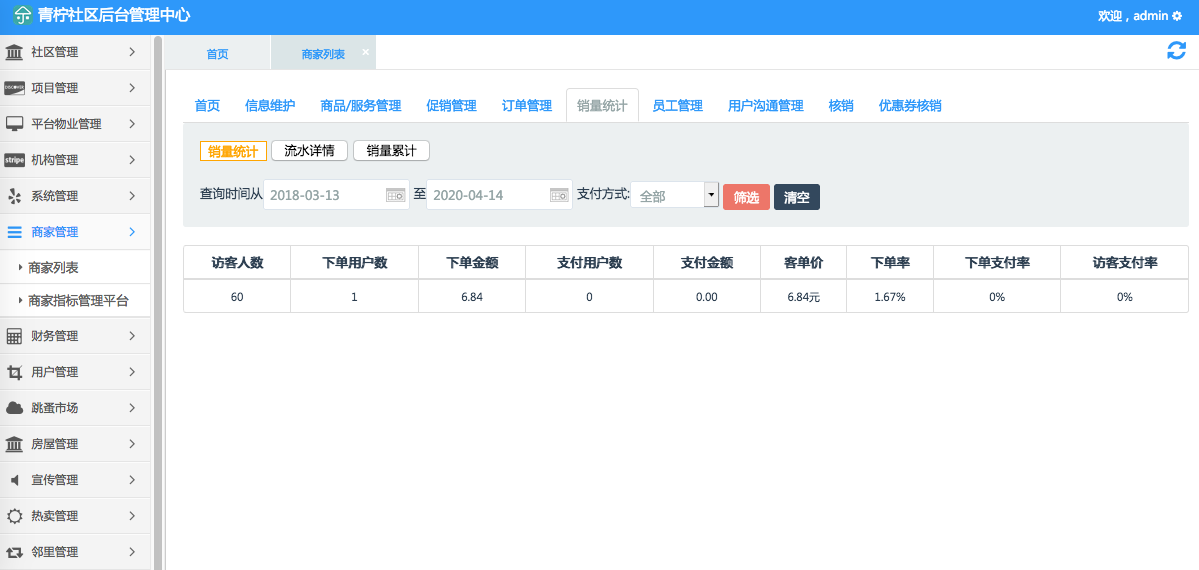The width and height of the screenshot is (1199, 570).
Task: Click the 邻里管理 retweet arrows icon
Action: 14,552
